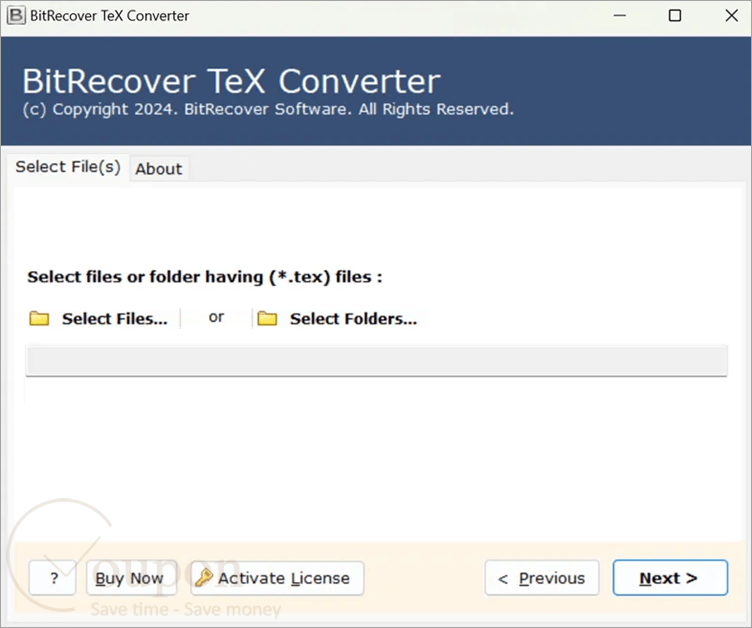The height and width of the screenshot is (628, 752).
Task: Minimize the BitRecover TeX Converter window
Action: click(x=620, y=16)
